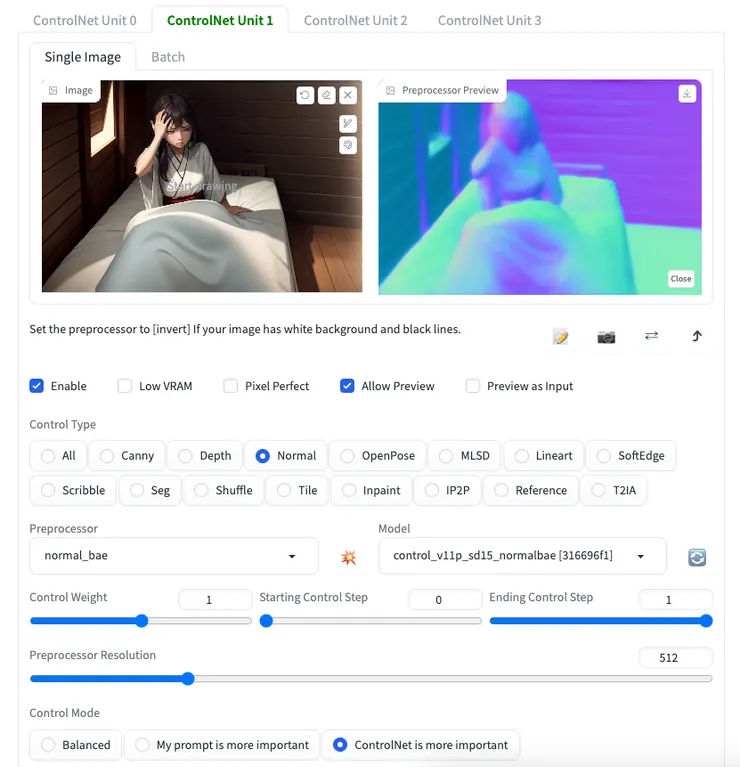
Task: Click the normal map preview image
Action: point(540,187)
